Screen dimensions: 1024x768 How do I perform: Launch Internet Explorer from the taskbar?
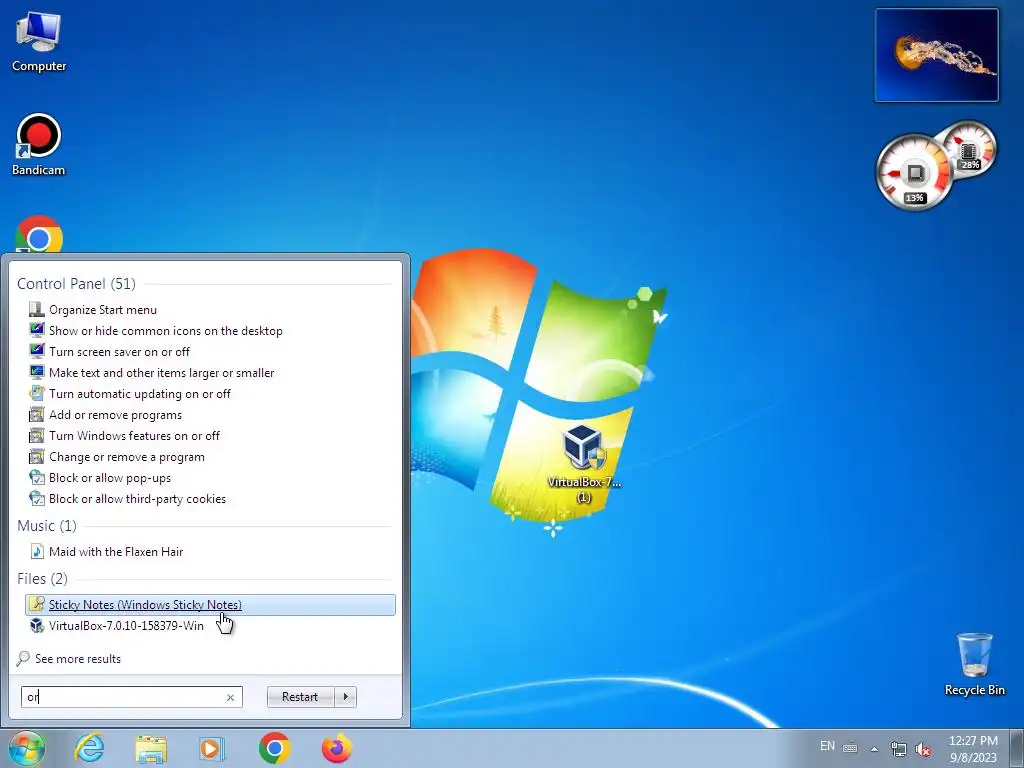89,748
